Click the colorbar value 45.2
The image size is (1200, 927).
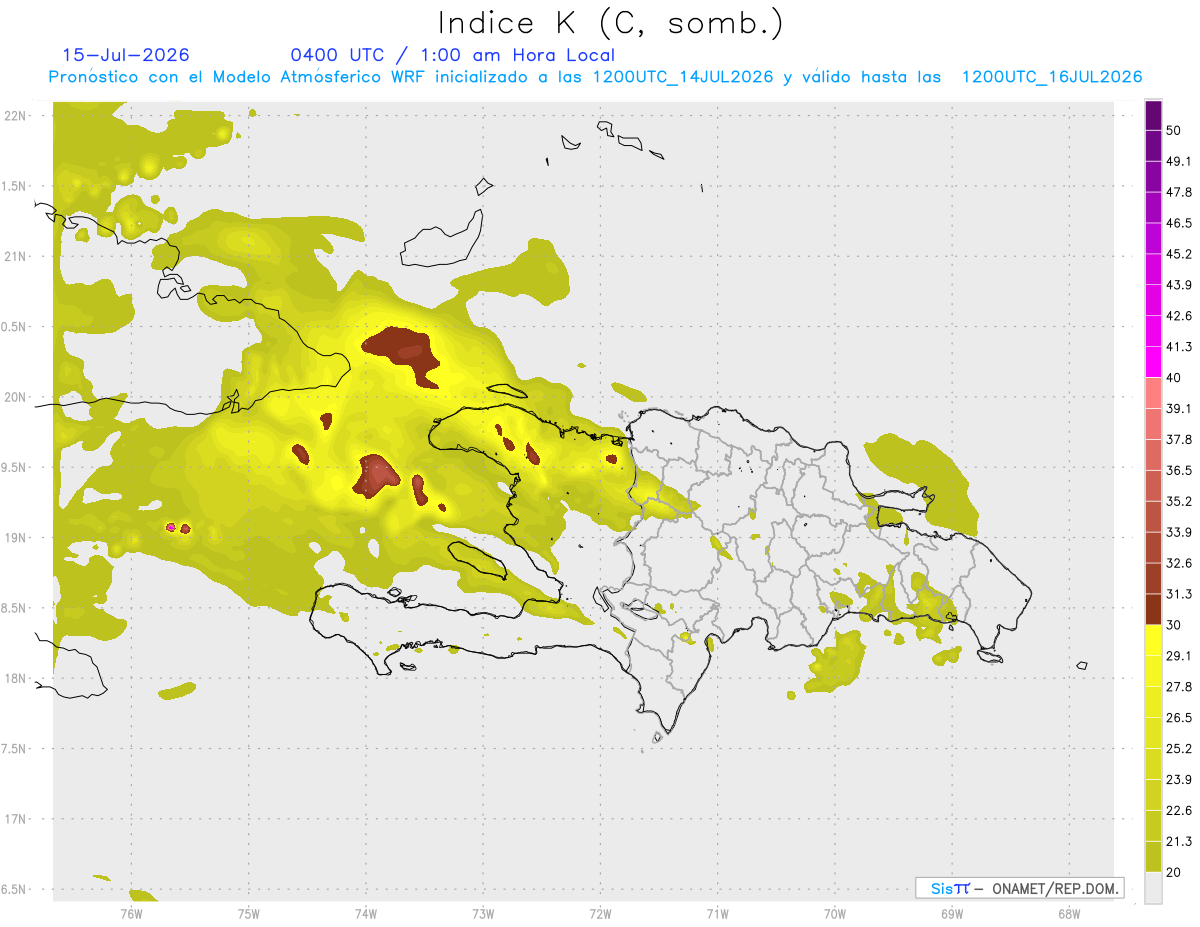tap(1179, 254)
